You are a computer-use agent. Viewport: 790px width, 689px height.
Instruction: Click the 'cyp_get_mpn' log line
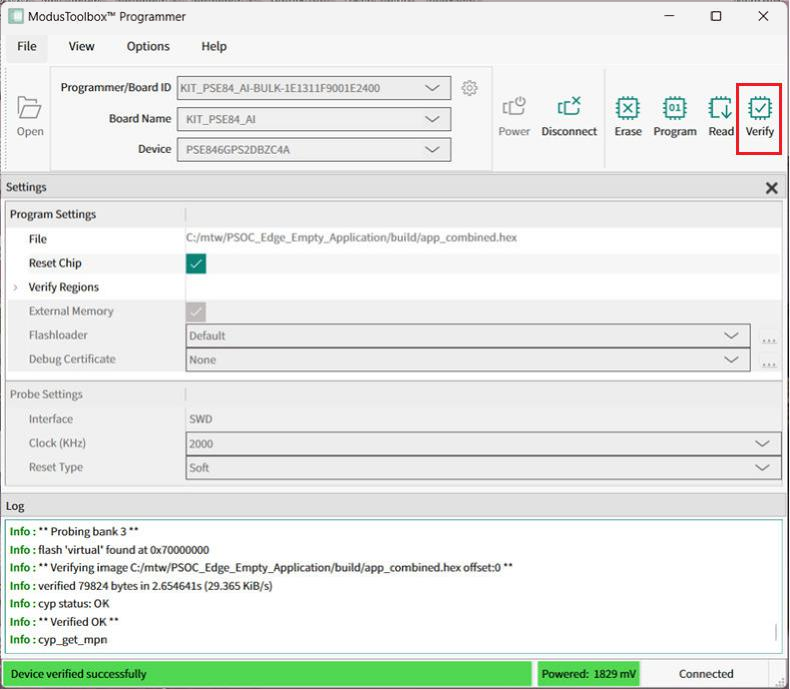58,640
